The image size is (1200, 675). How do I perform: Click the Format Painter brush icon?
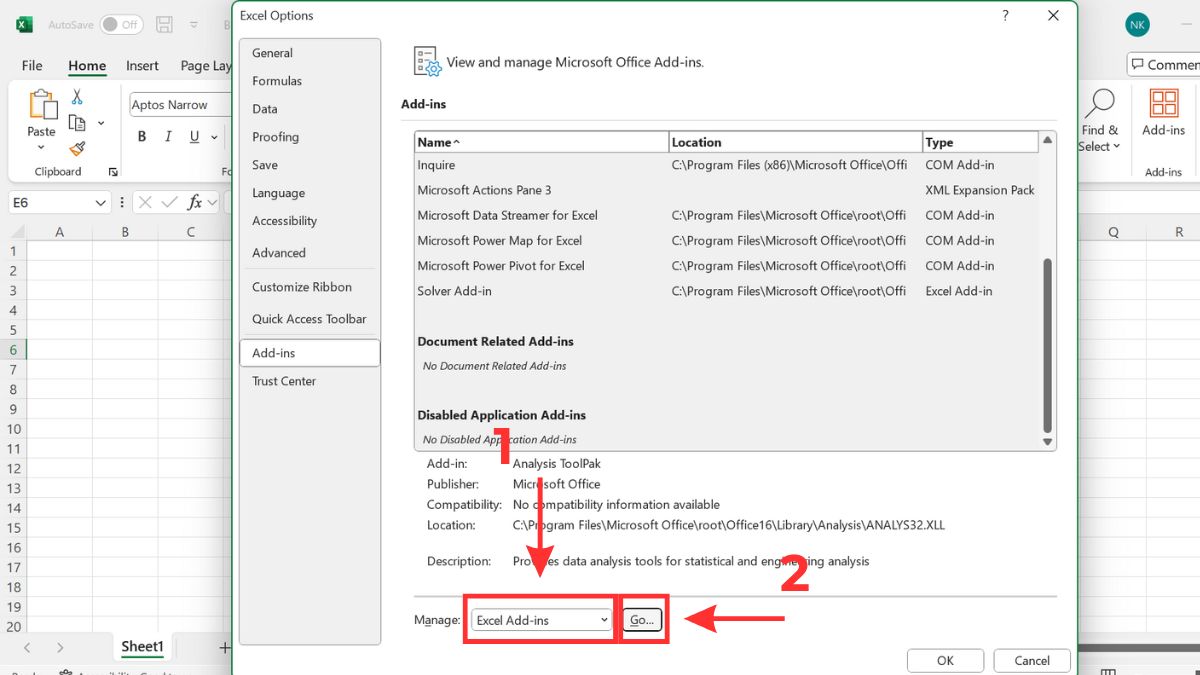[x=77, y=149]
